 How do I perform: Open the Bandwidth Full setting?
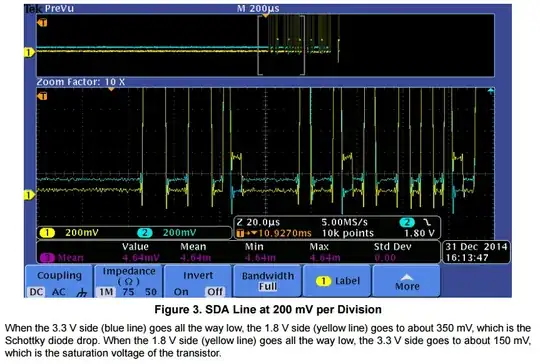point(268,281)
